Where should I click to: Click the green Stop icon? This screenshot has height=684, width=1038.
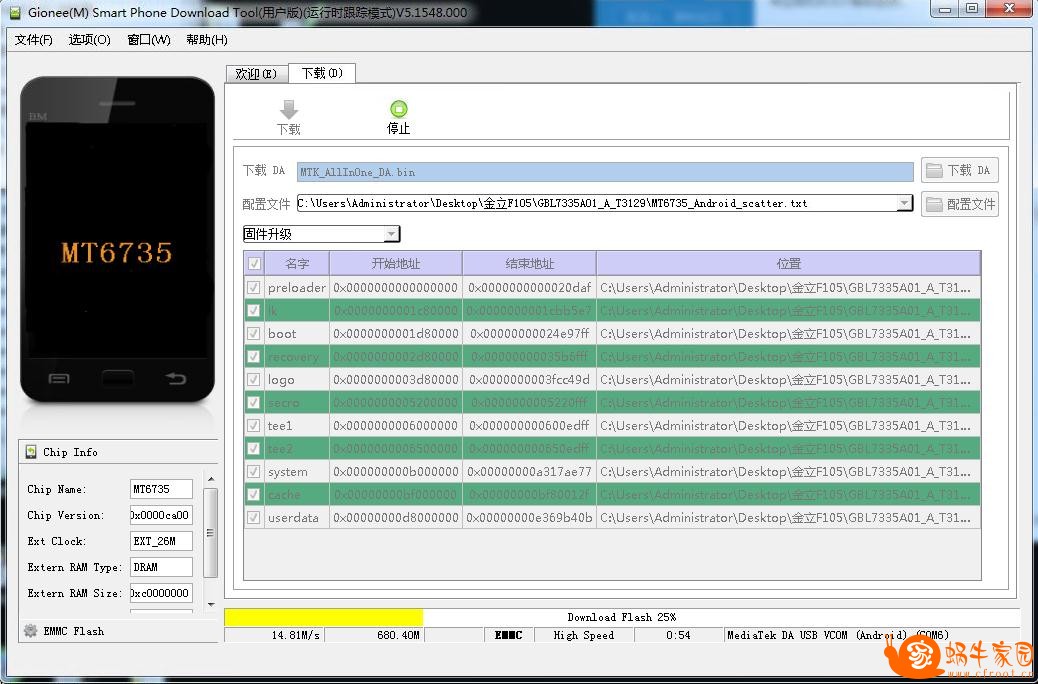399,109
